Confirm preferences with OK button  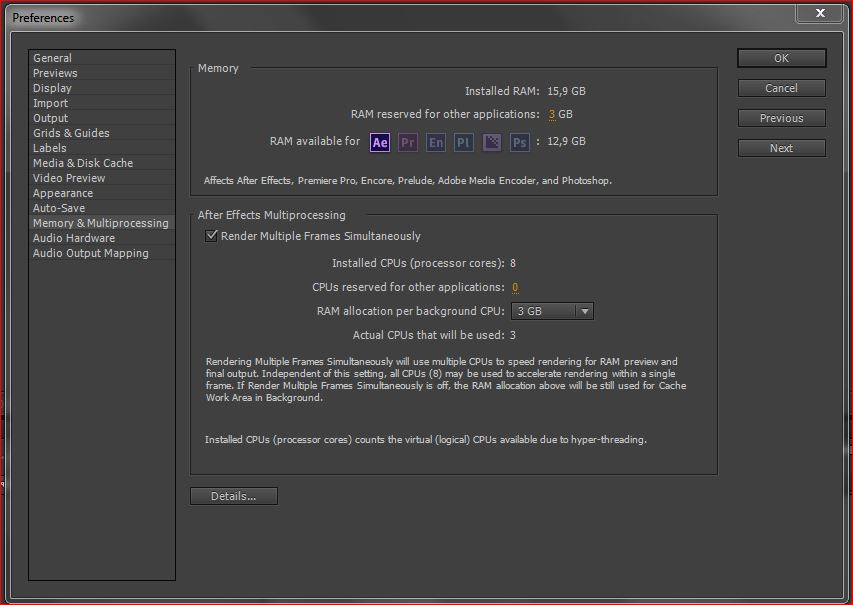[782, 58]
